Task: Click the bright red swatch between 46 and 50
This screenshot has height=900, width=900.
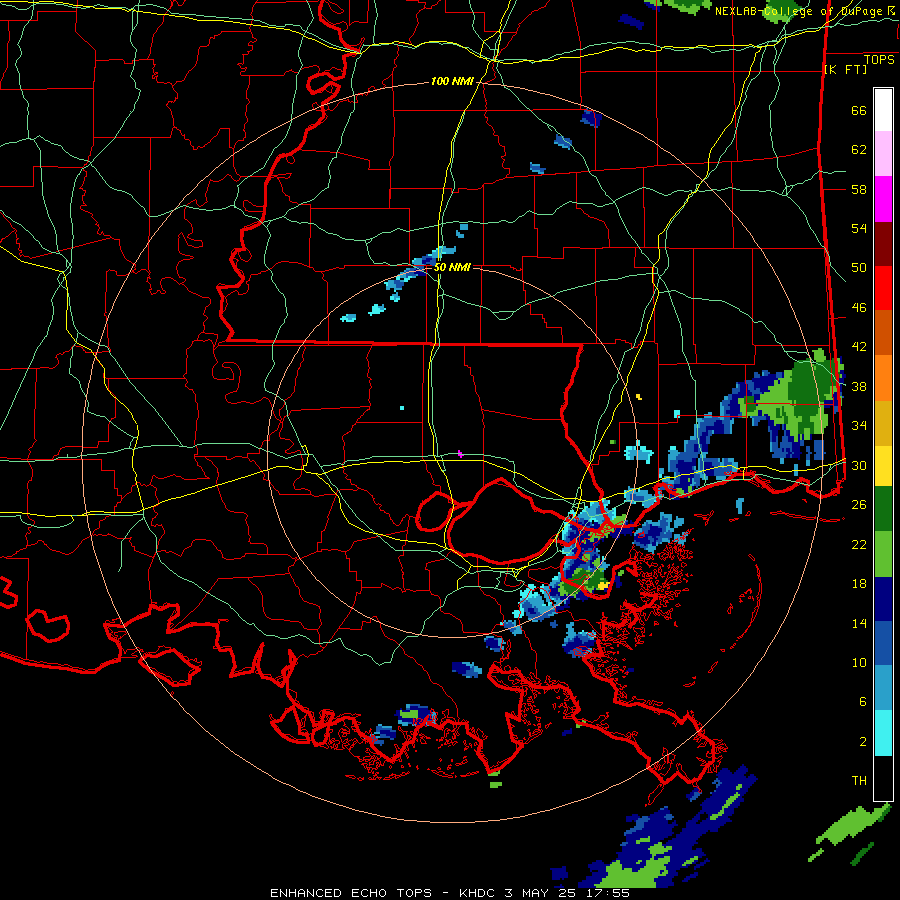Action: point(883,288)
